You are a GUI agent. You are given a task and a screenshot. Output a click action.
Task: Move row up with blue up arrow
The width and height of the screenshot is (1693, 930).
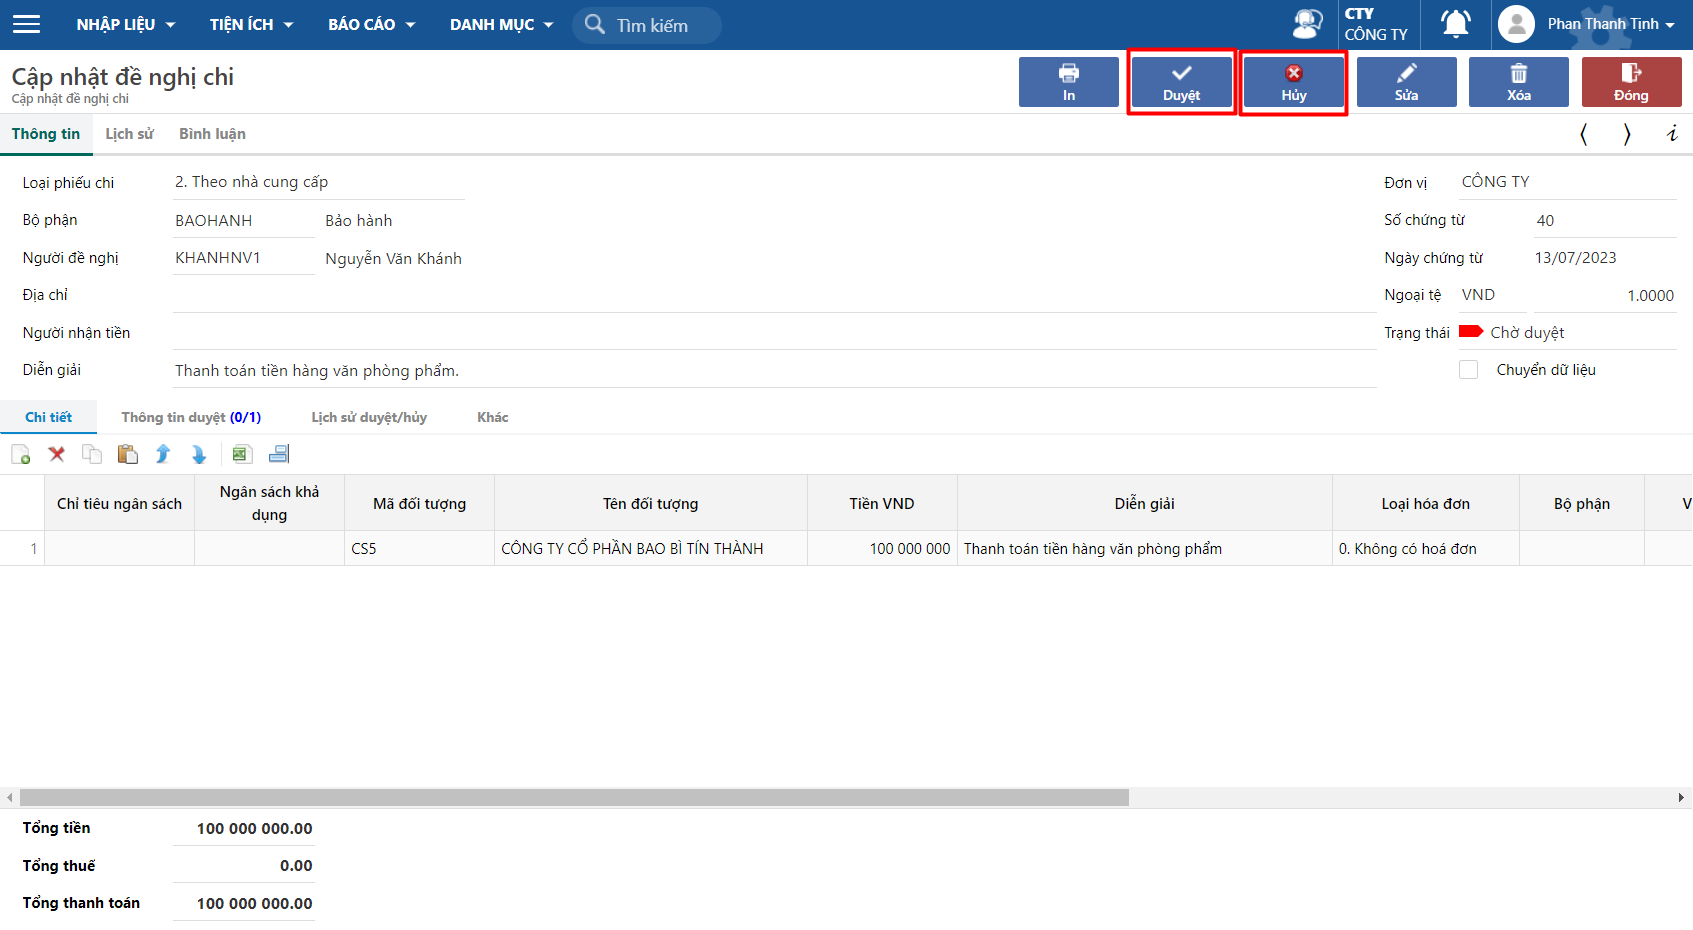[x=163, y=455]
